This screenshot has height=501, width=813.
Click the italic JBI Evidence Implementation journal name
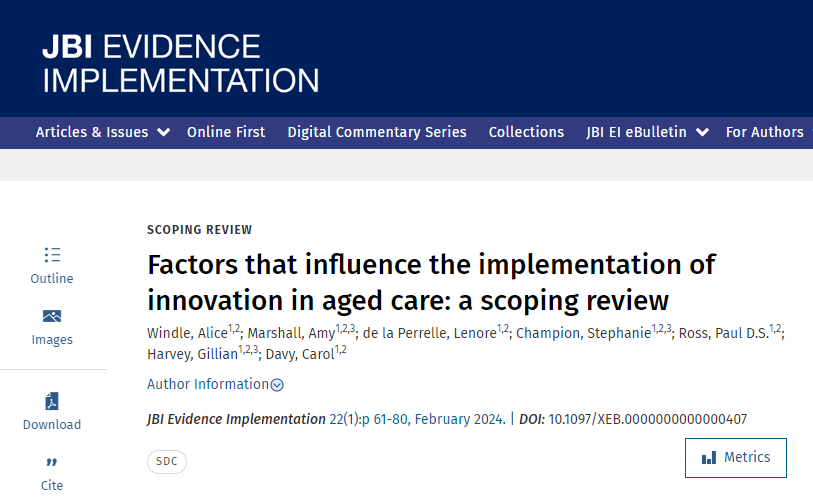[x=236, y=419]
